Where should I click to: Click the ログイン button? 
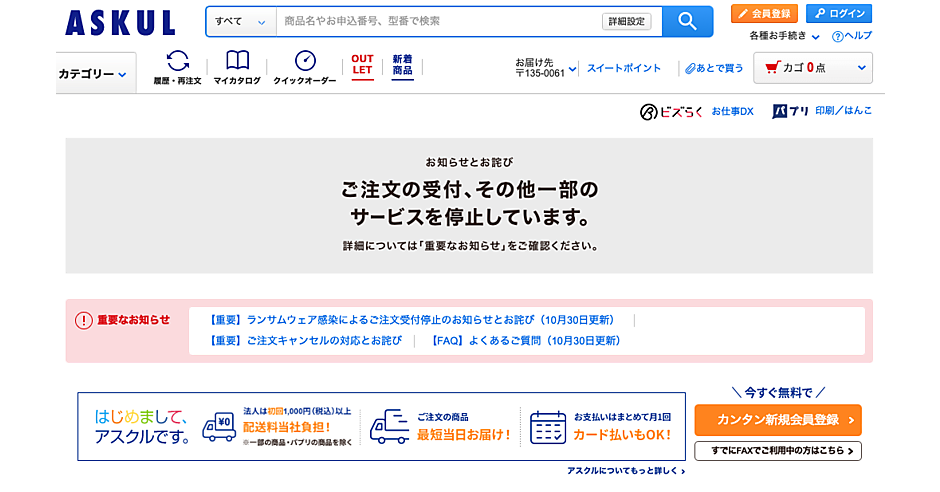point(839,13)
